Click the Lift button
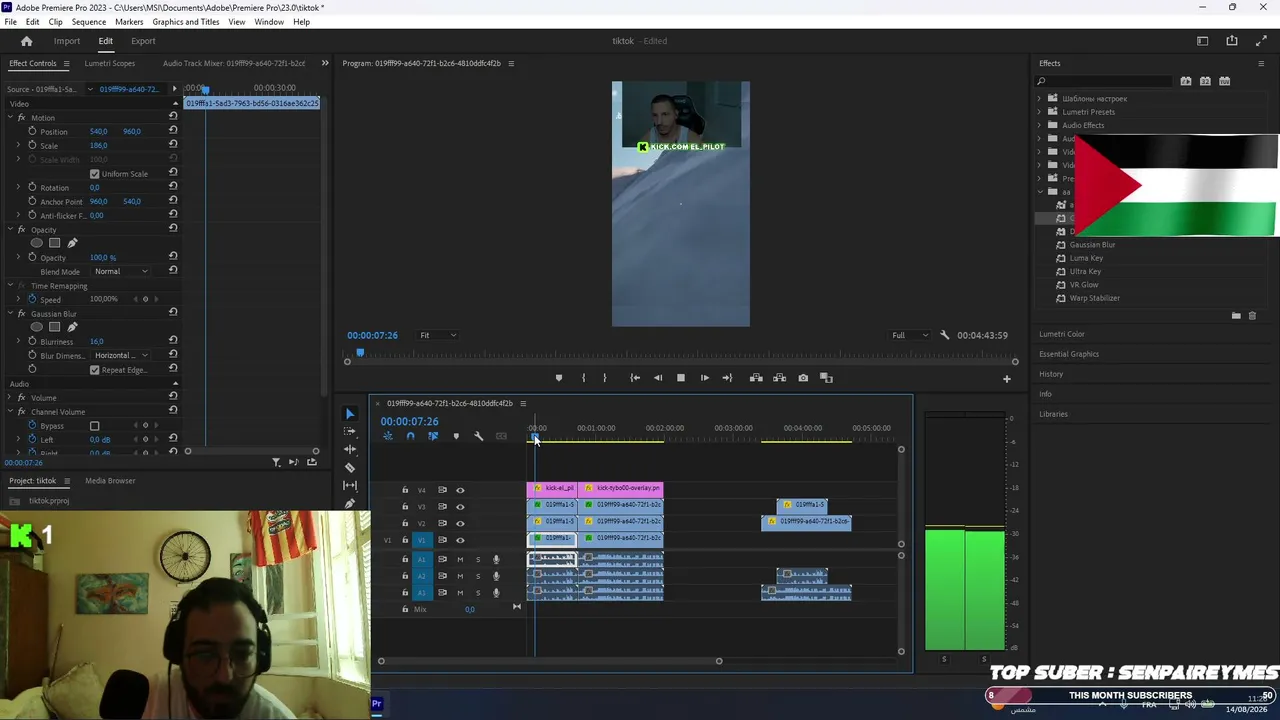 (x=756, y=378)
